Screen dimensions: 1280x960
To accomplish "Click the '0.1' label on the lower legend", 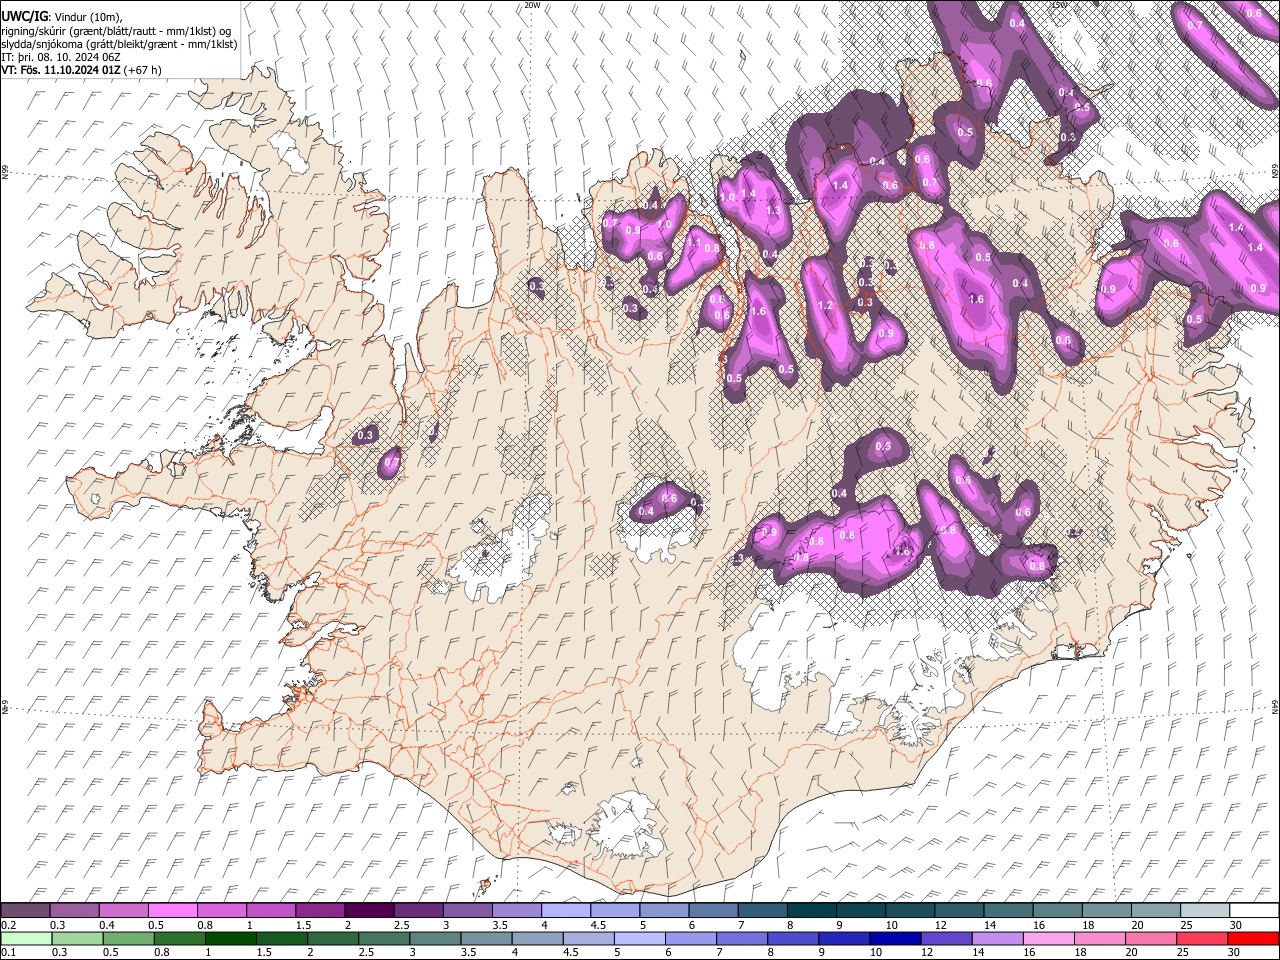I will coord(7,953).
